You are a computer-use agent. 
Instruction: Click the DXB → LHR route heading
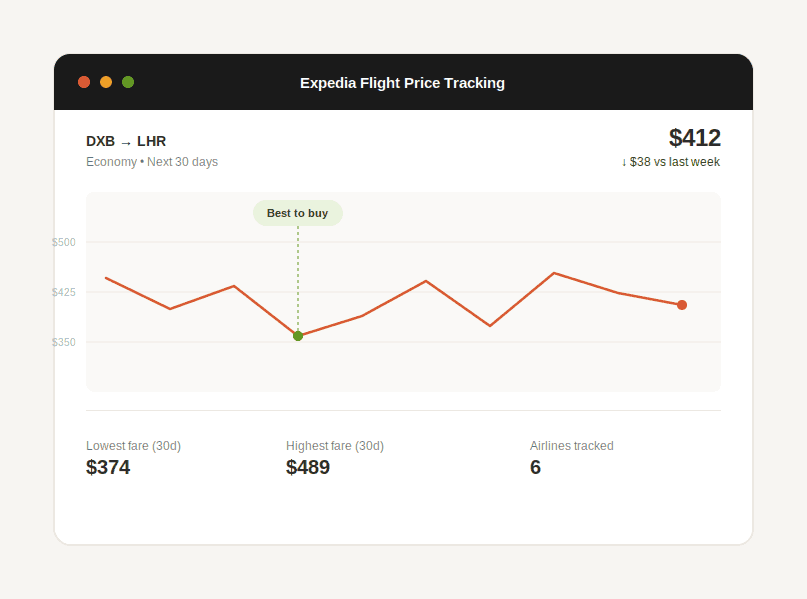coord(126,141)
